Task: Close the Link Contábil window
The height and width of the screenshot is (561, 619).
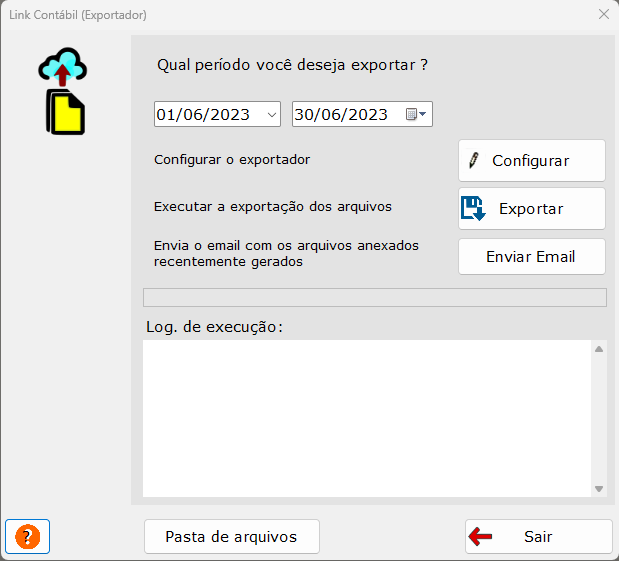Action: click(x=603, y=15)
